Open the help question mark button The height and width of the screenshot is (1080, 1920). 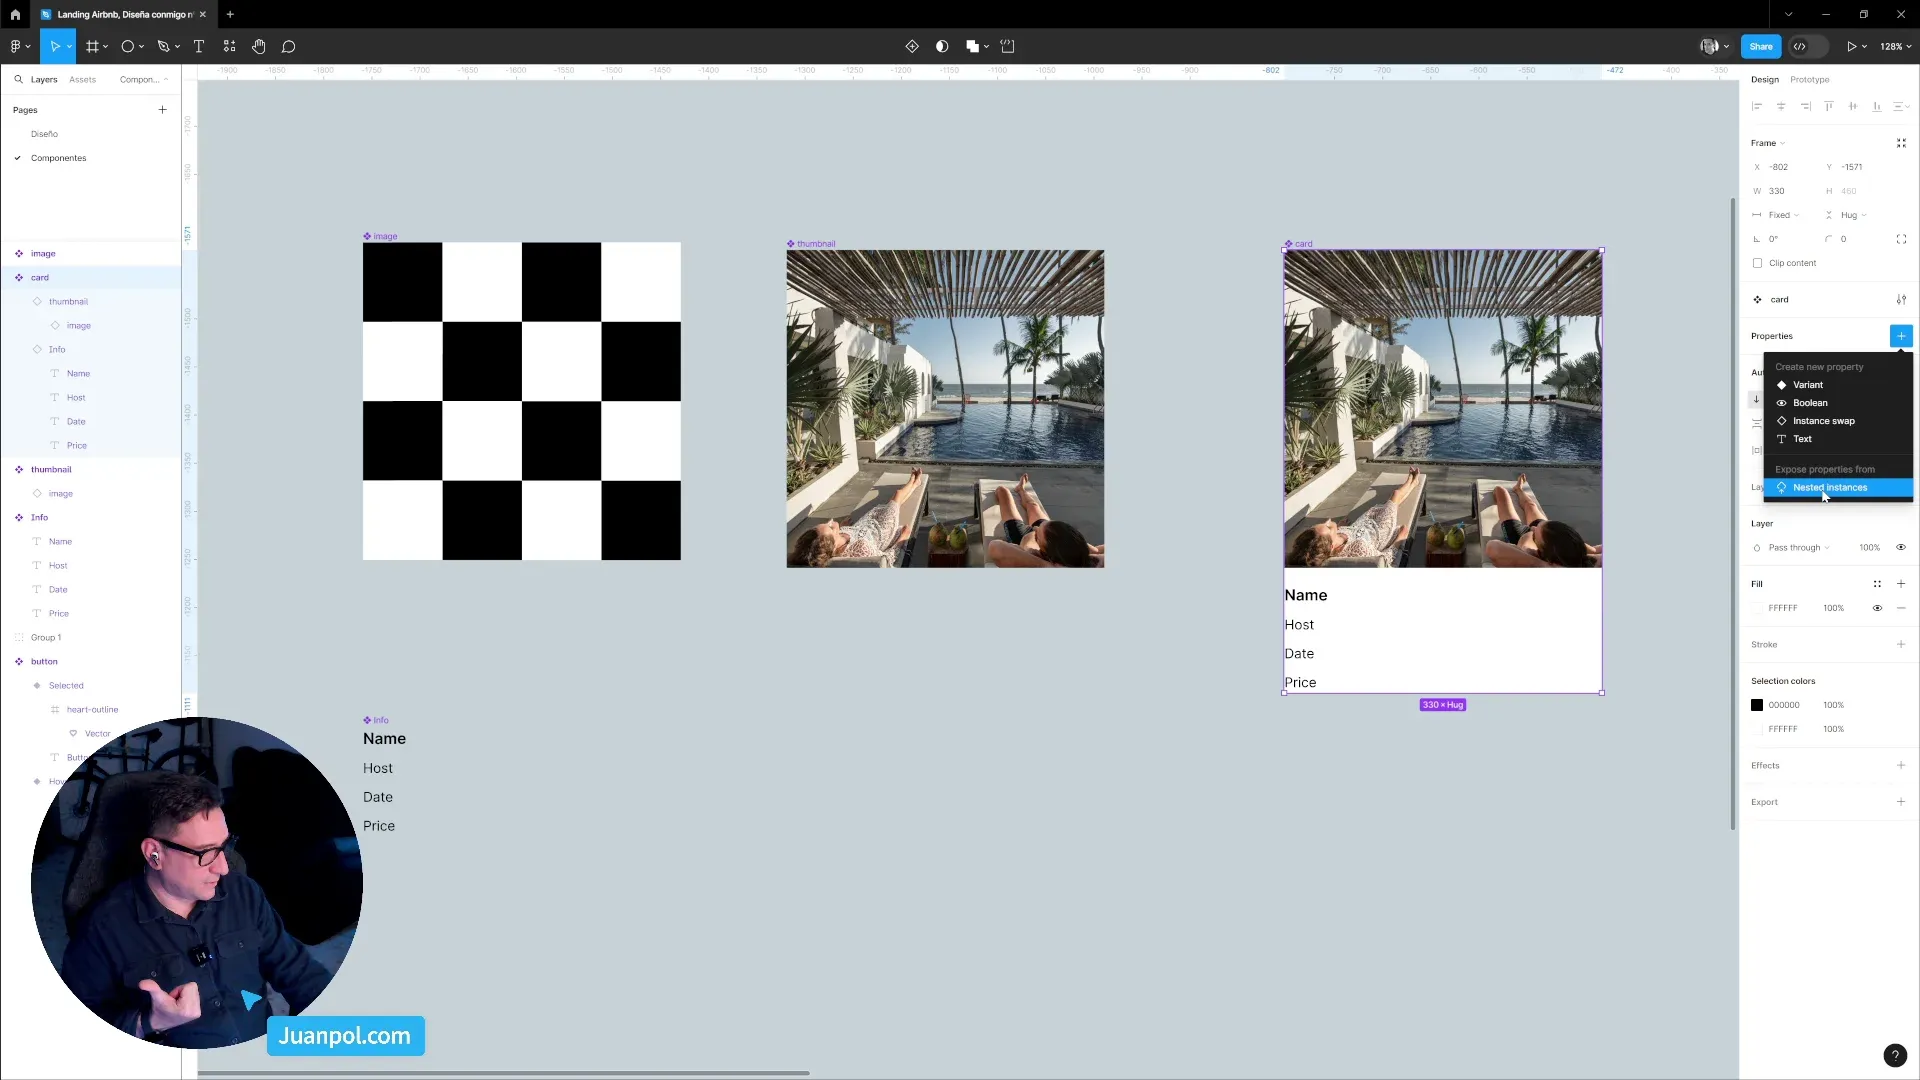pos(1894,1055)
